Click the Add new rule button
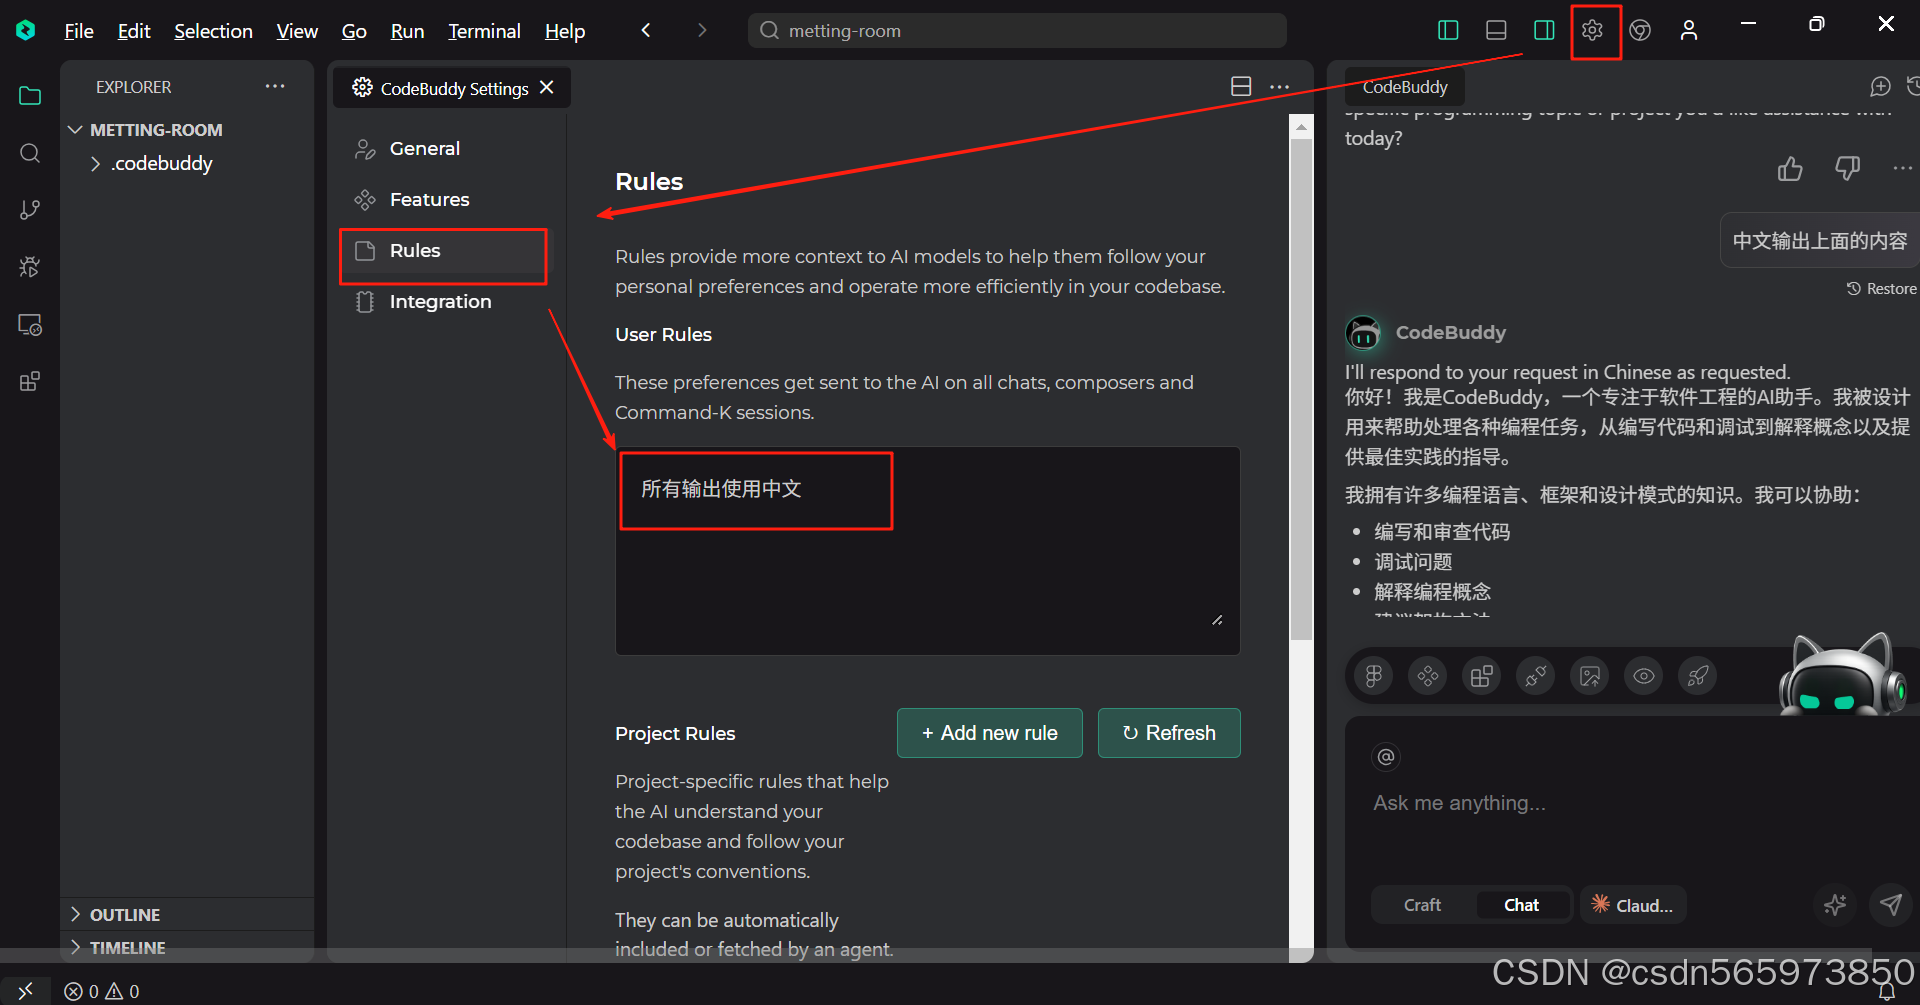The width and height of the screenshot is (1920, 1005). click(989, 732)
